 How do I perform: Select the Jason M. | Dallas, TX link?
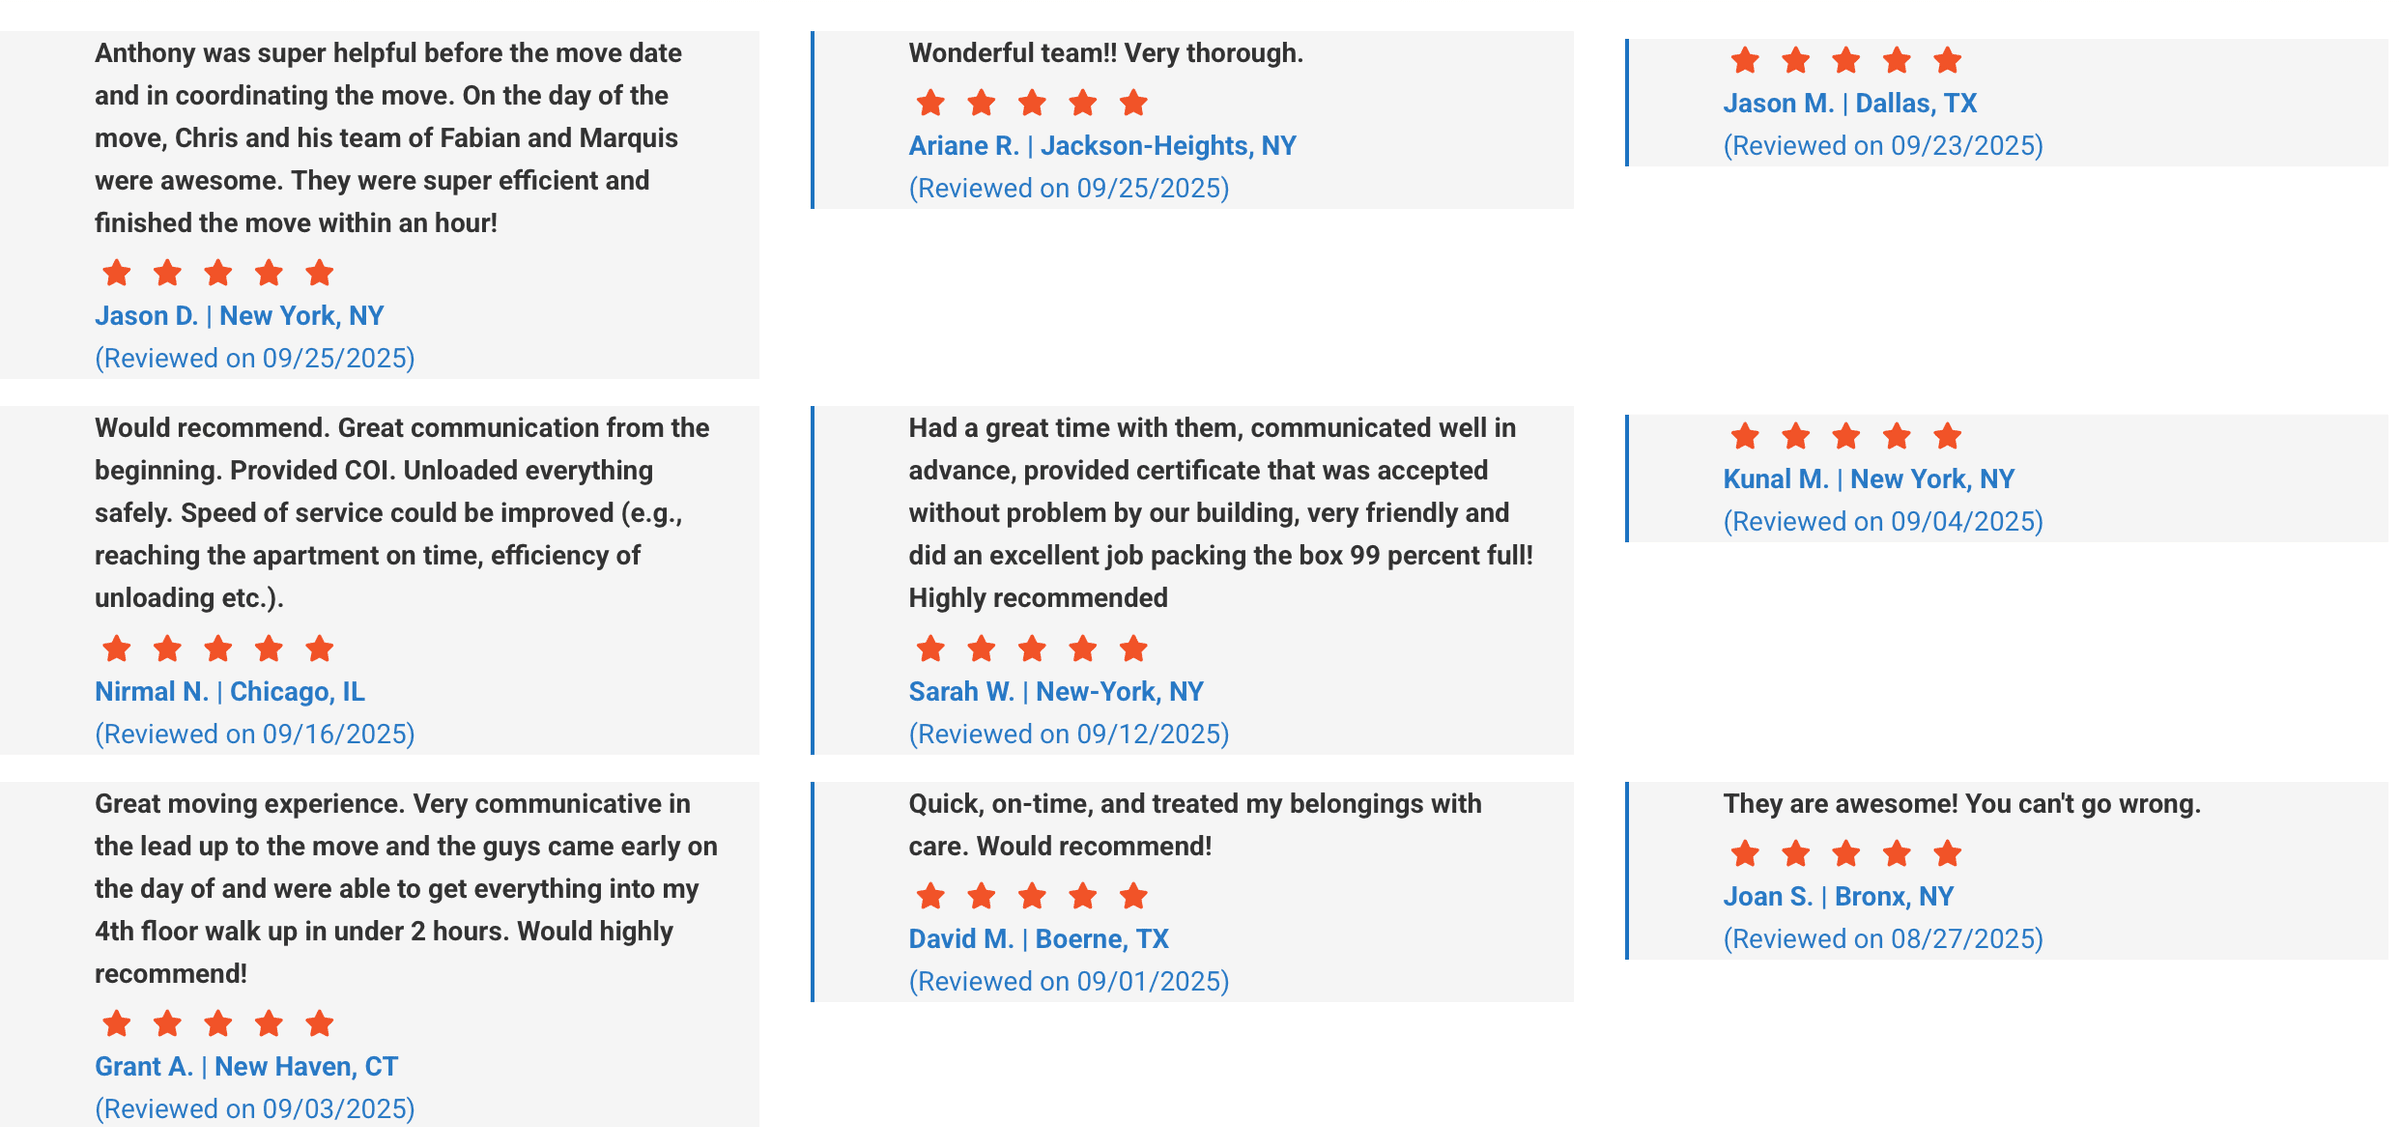coord(1849,103)
